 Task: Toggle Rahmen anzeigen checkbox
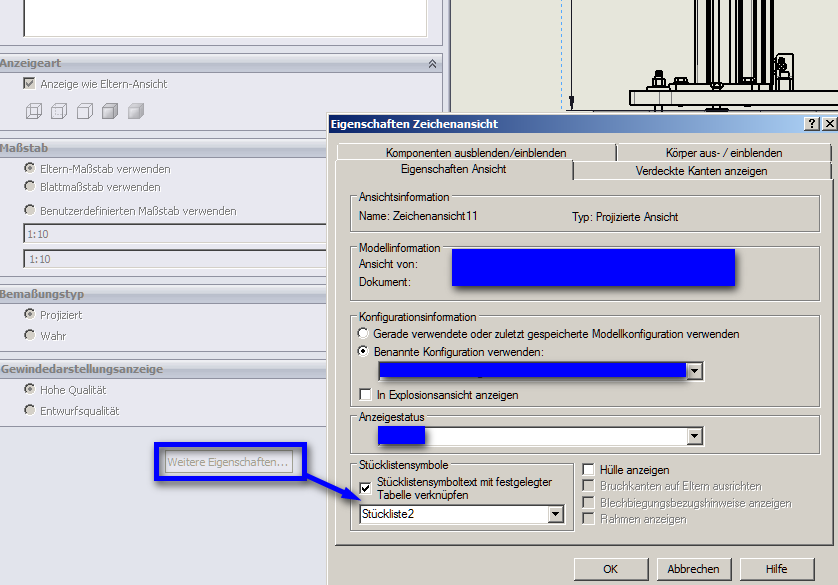[588, 519]
